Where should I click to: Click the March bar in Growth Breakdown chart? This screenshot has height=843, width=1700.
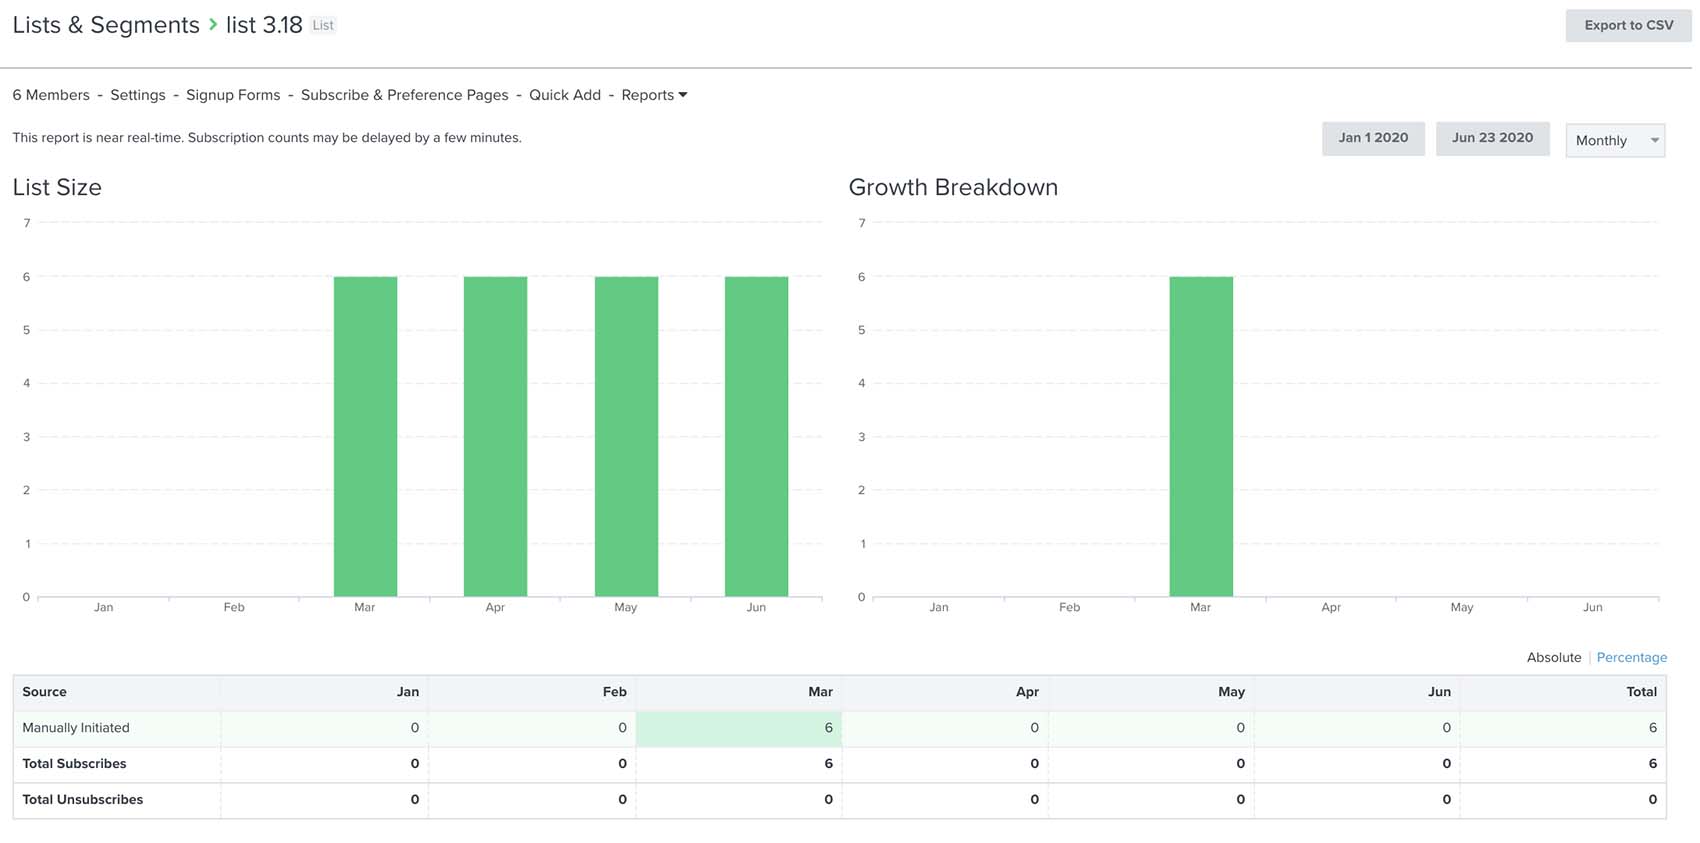(x=1200, y=436)
